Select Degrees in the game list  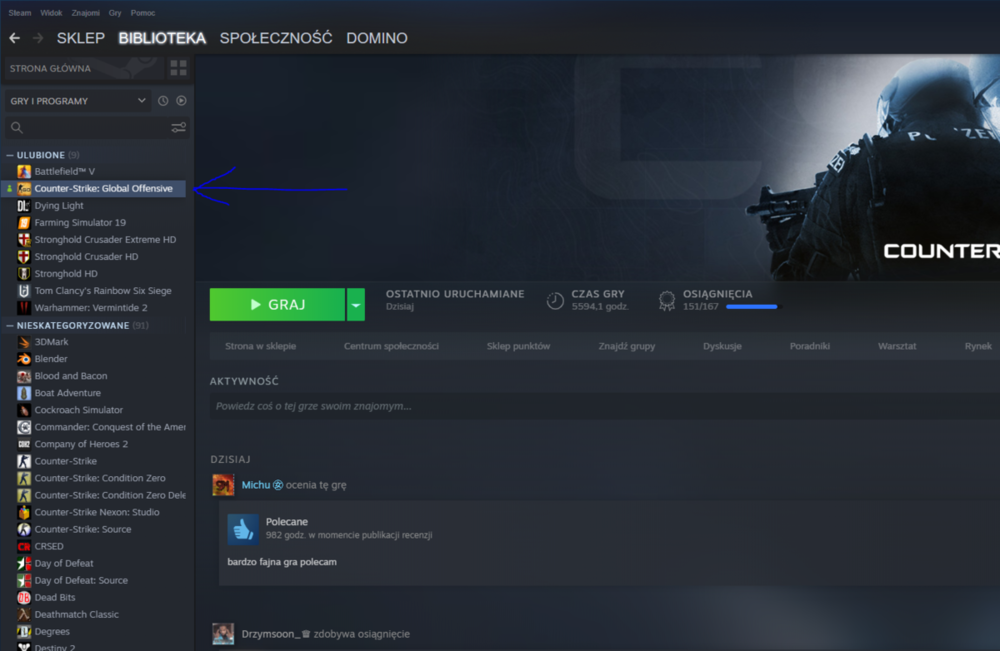pos(52,632)
